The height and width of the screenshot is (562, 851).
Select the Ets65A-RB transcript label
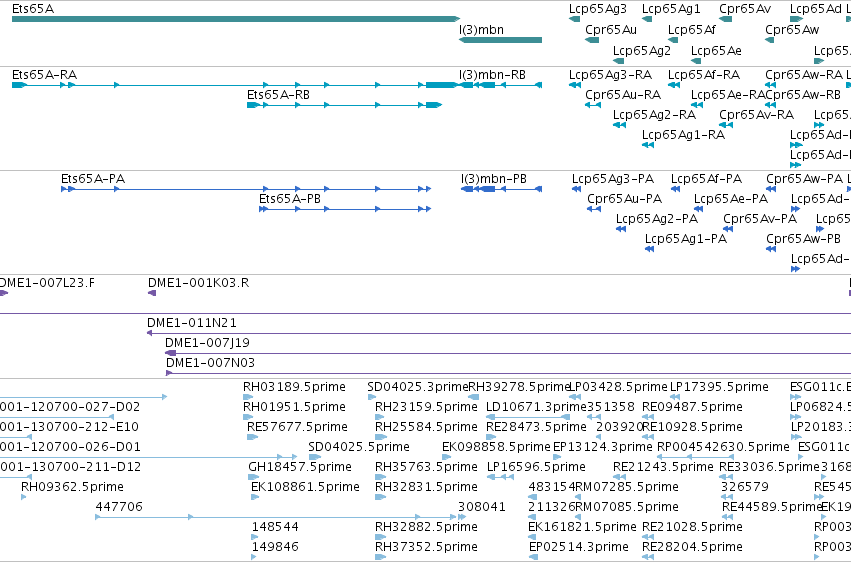pos(278,94)
